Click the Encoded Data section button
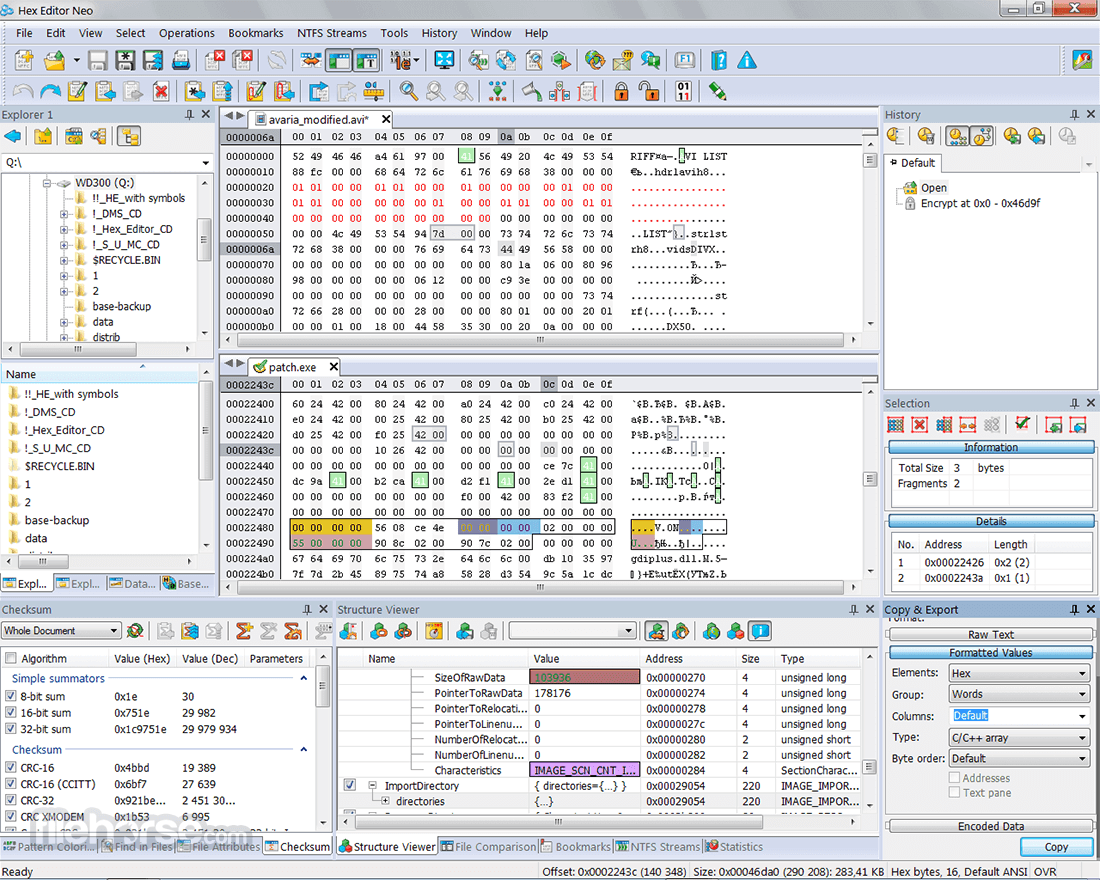This screenshot has height=880, width=1100. click(991, 826)
